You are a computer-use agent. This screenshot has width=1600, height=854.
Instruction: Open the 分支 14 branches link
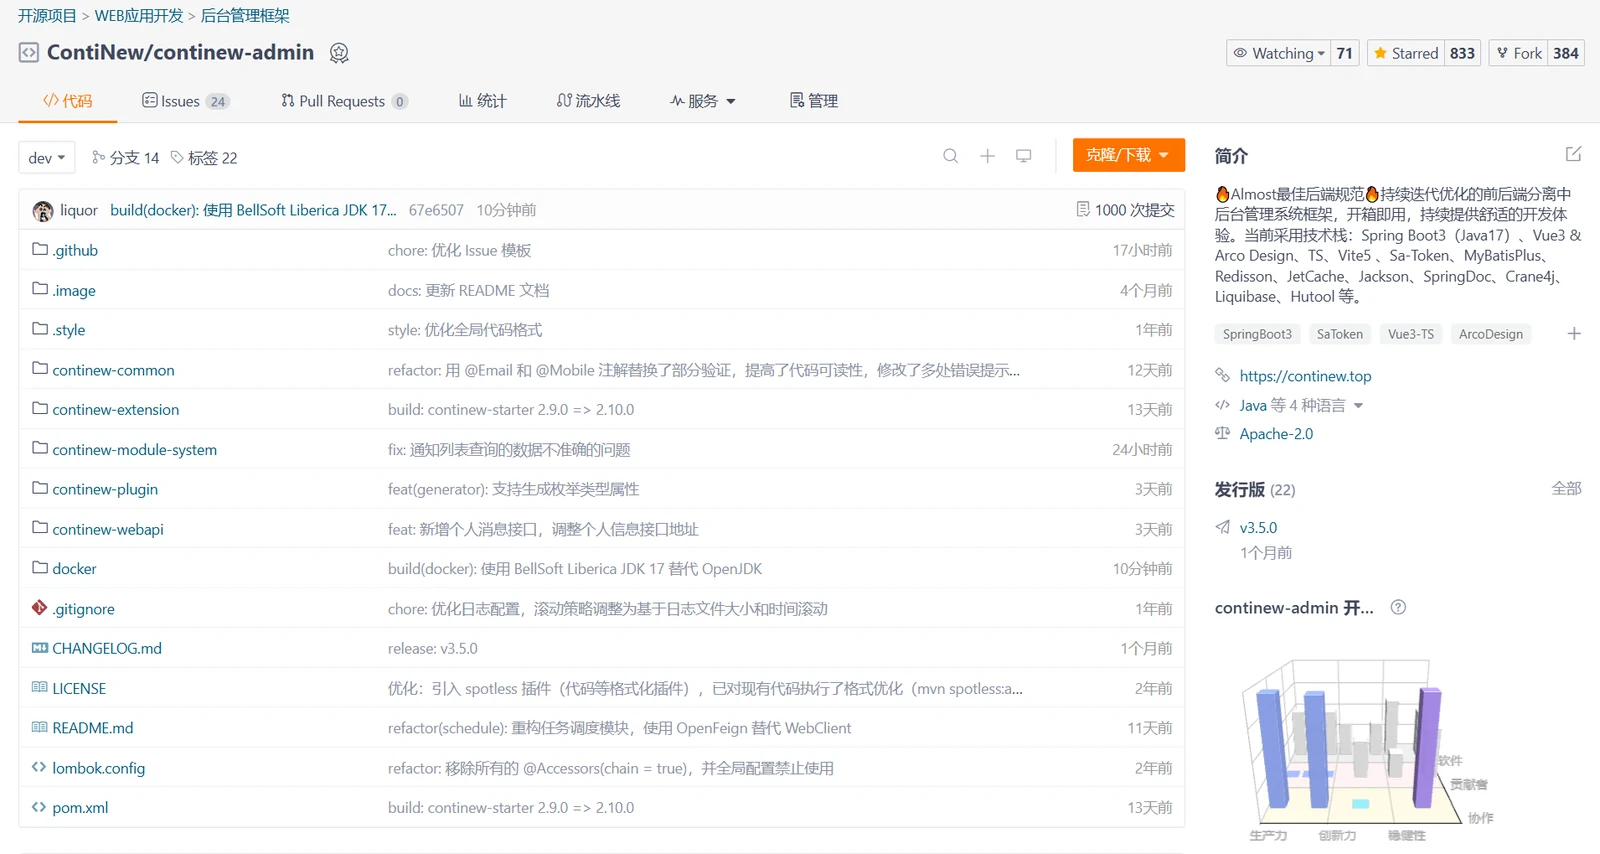click(x=126, y=158)
